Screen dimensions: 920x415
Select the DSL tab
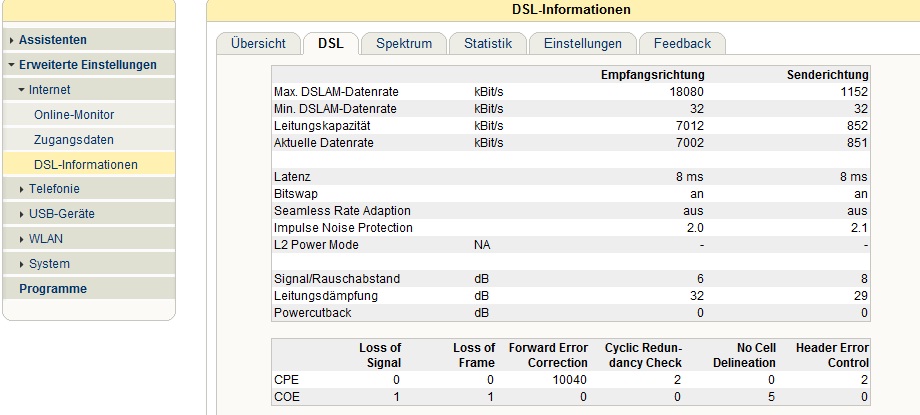coord(330,43)
